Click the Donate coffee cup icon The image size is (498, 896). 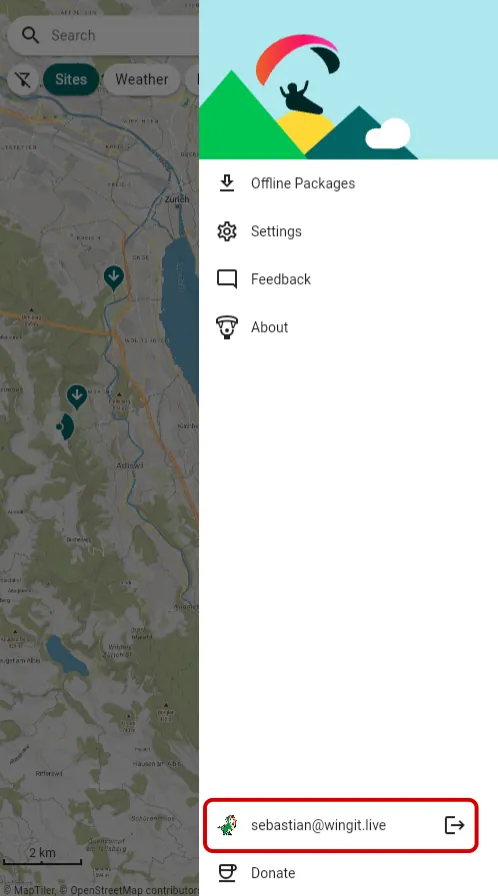[227, 873]
